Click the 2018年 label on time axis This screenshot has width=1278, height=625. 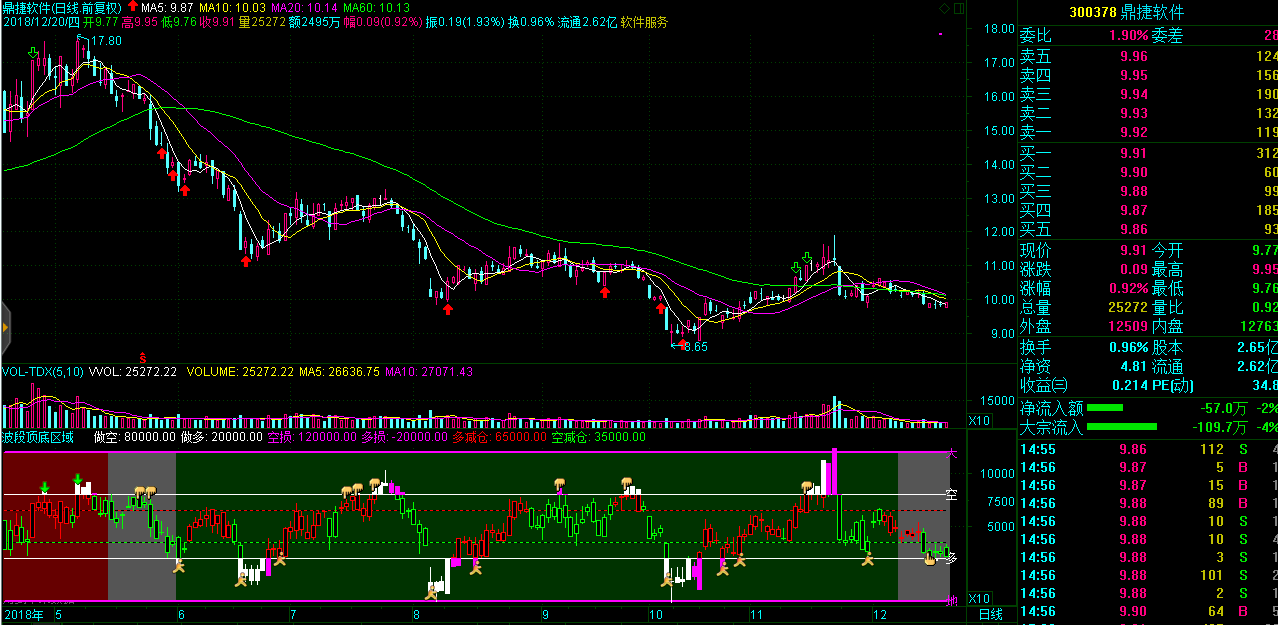(24, 613)
